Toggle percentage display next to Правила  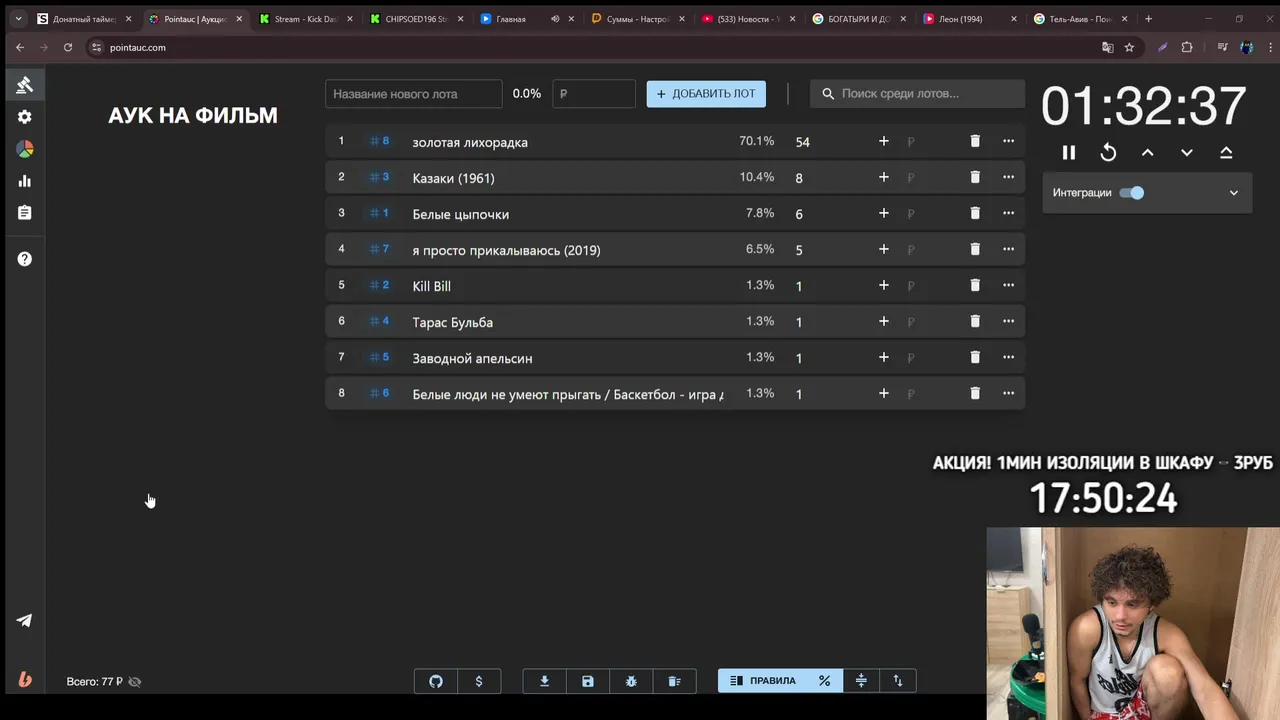pos(824,681)
